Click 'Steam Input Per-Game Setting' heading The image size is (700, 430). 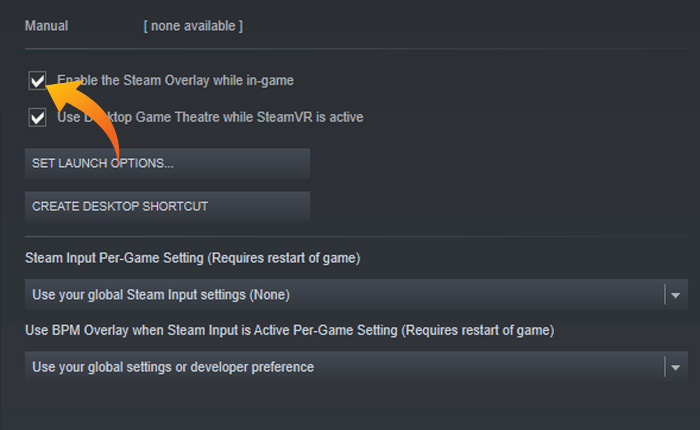click(192, 258)
